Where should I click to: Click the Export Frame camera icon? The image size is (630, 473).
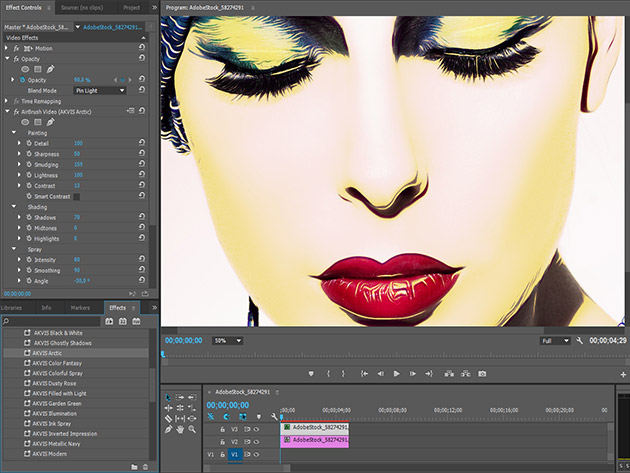point(481,373)
